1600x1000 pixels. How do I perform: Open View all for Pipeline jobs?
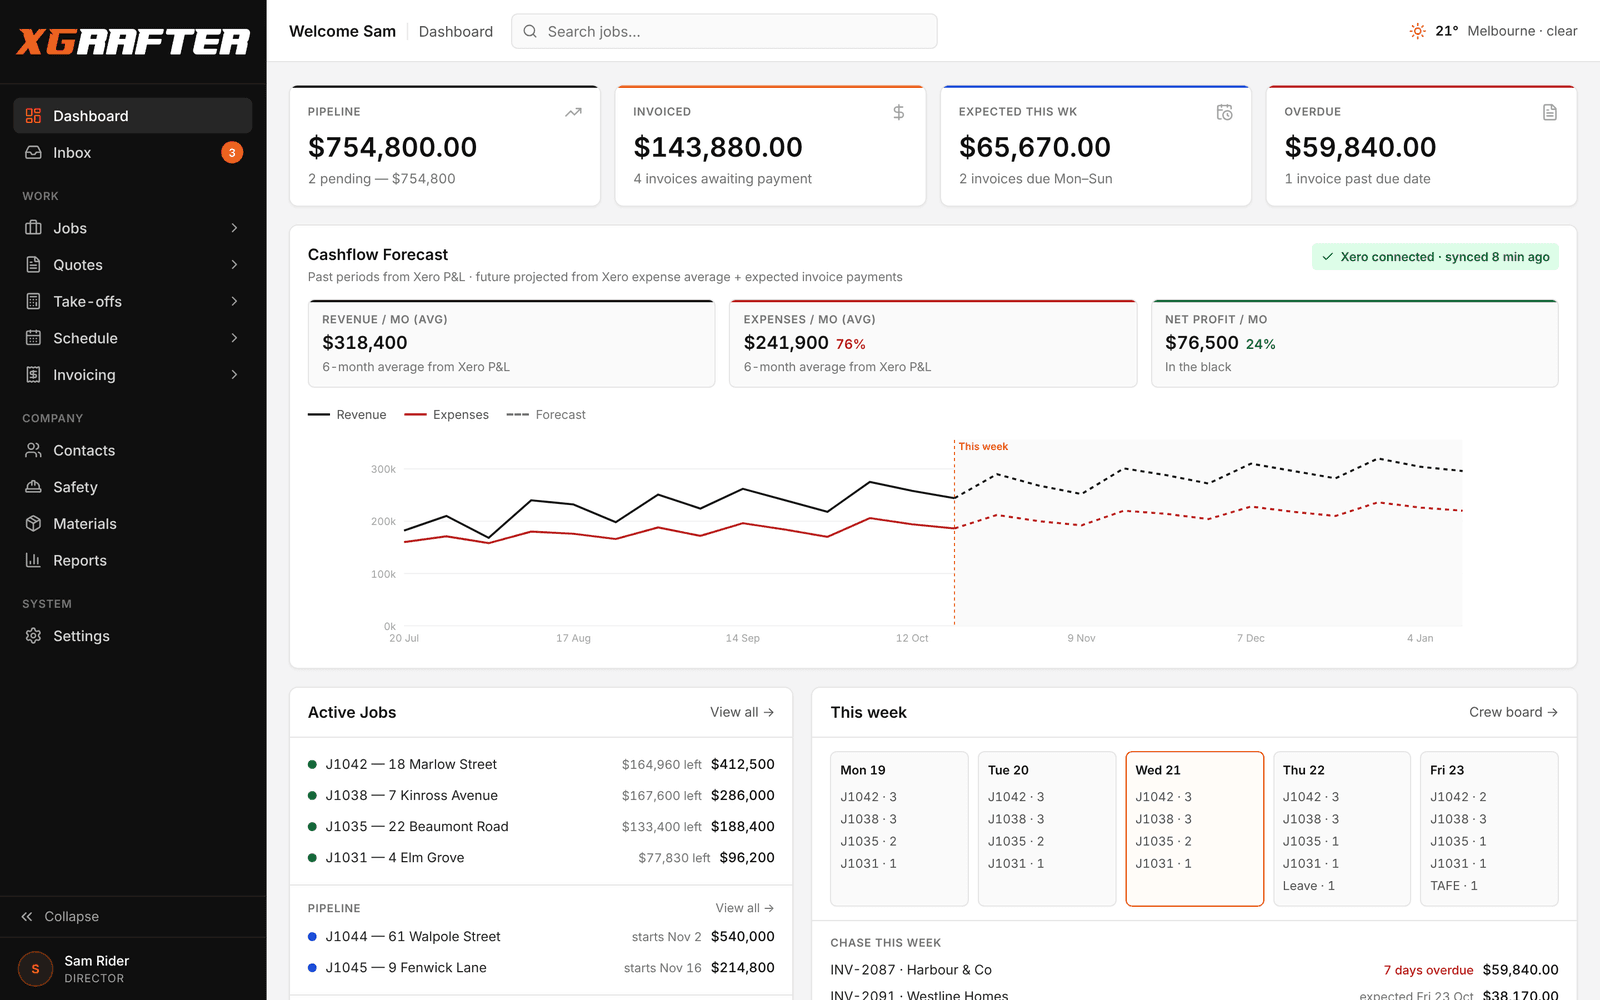[745, 908]
